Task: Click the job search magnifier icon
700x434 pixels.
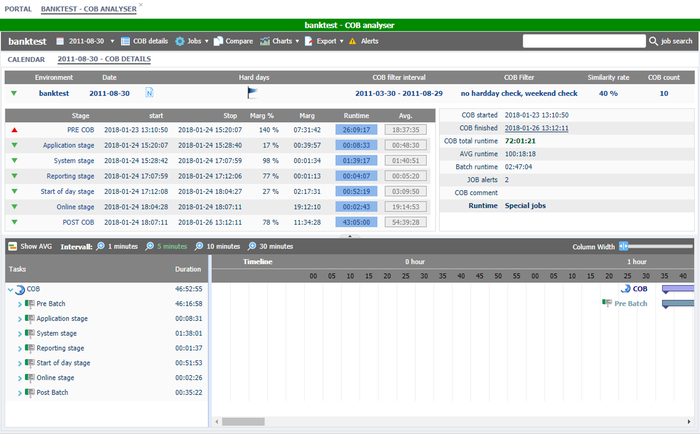Action: click(653, 41)
